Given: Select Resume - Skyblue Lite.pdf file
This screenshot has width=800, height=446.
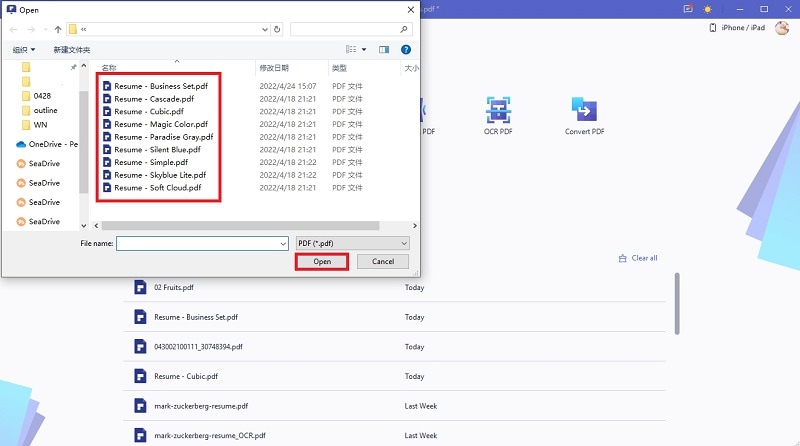Looking at the screenshot, I should click(160, 176).
